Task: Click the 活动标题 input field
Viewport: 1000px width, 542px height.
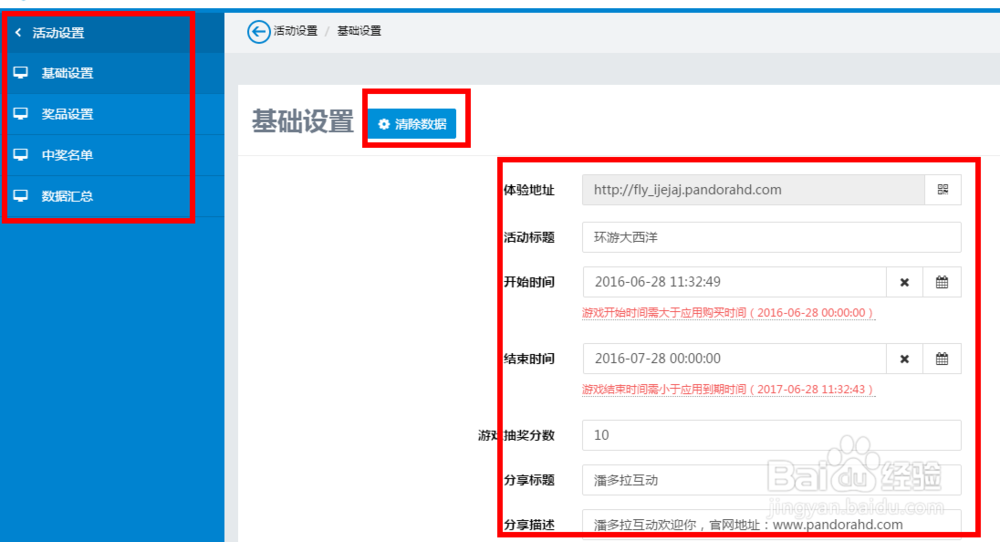Action: click(772, 237)
